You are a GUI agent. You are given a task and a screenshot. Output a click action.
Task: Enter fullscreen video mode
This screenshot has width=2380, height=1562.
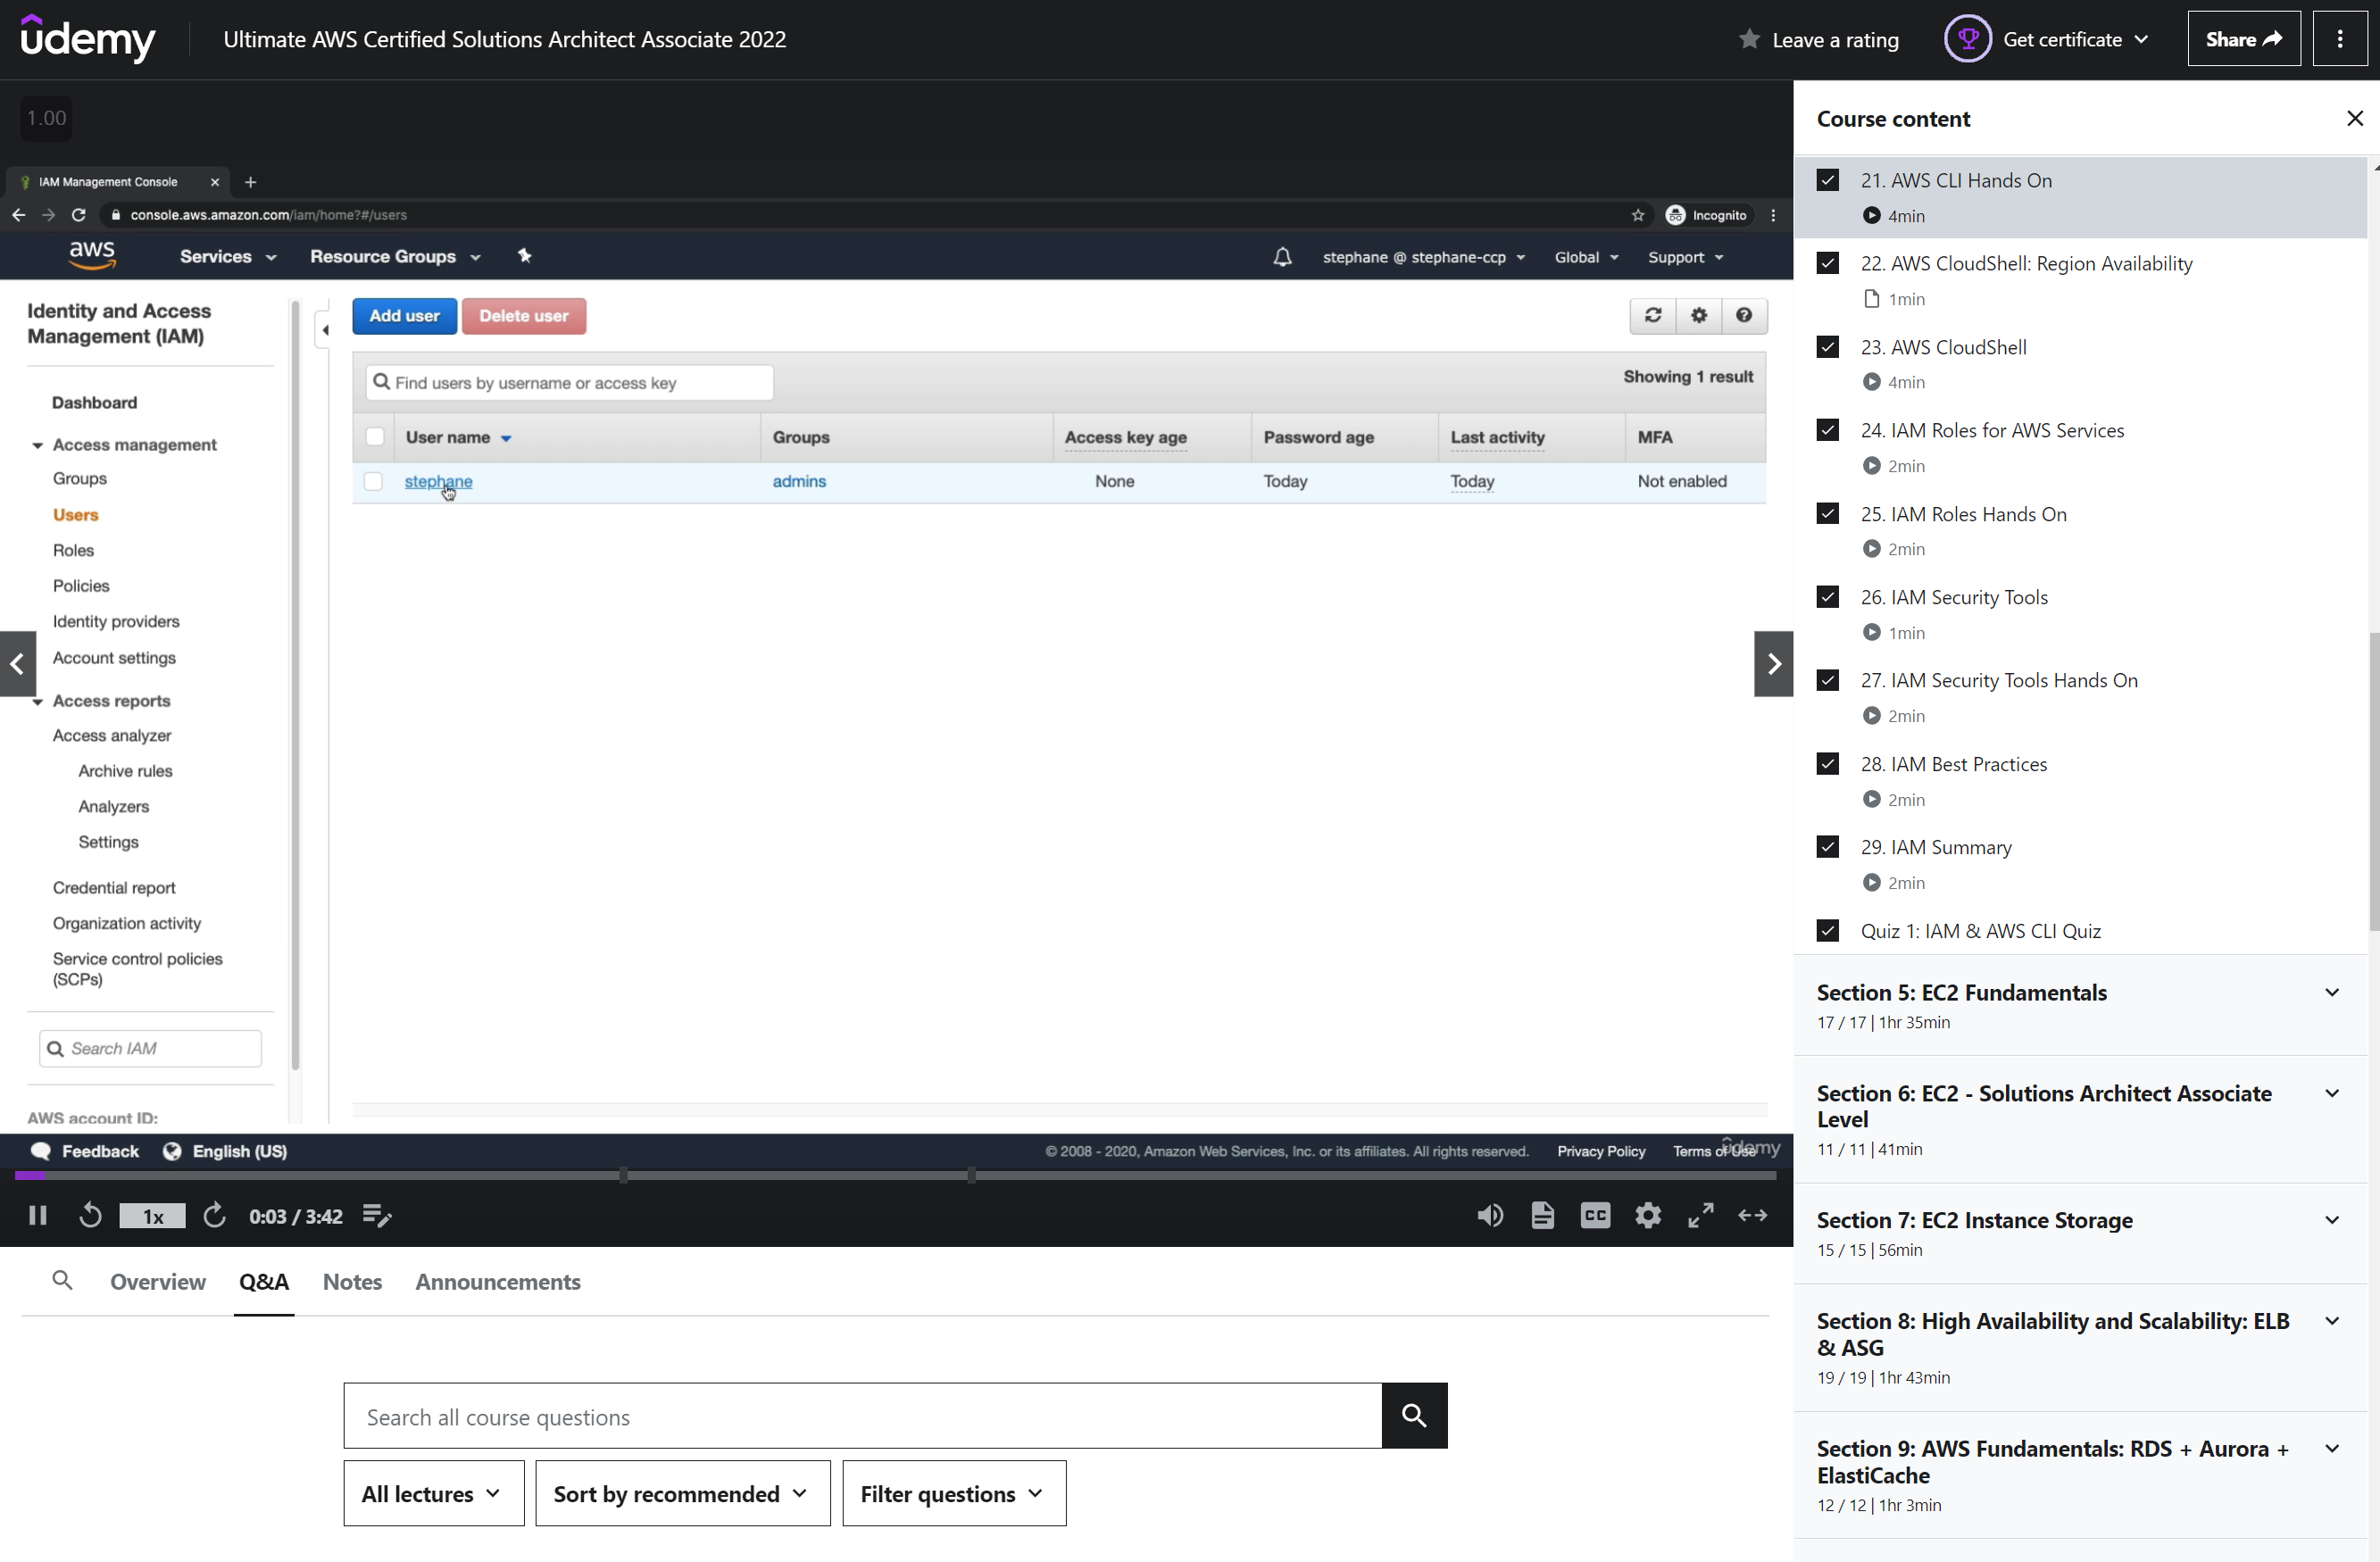click(x=1701, y=1216)
